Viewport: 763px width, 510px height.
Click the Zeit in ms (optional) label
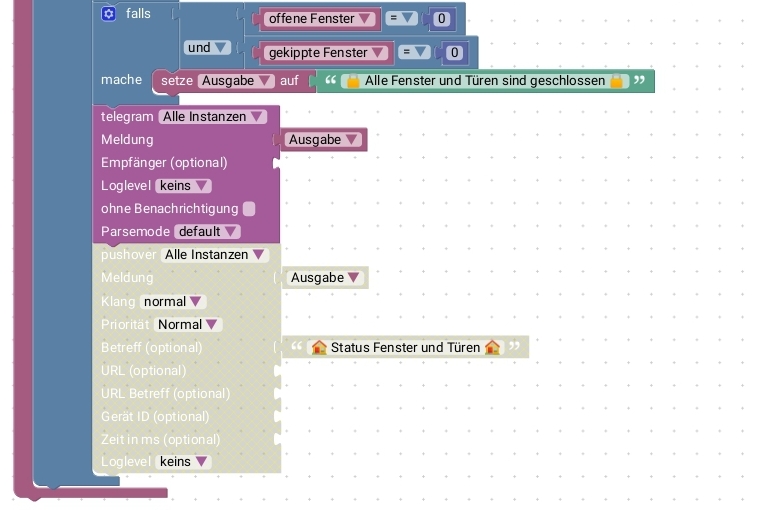[161, 439]
